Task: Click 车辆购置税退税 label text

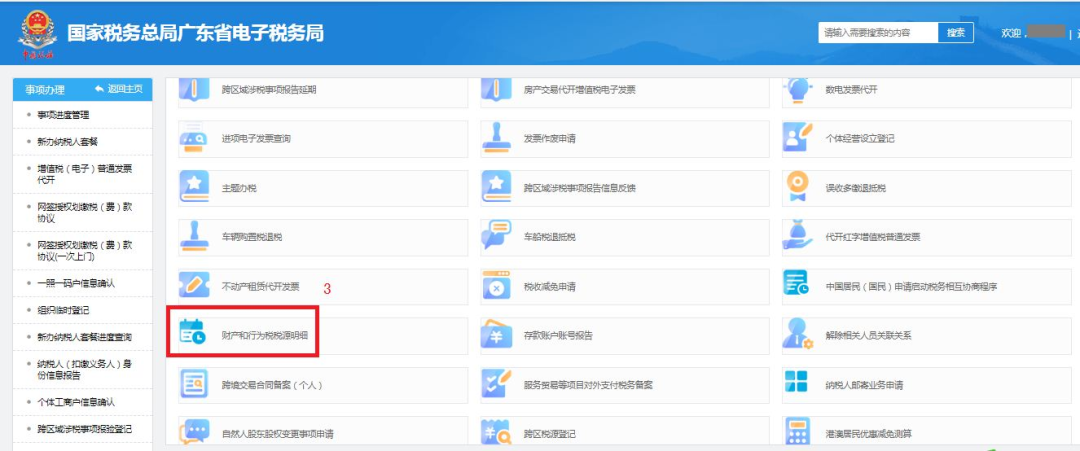Action: [x=252, y=237]
